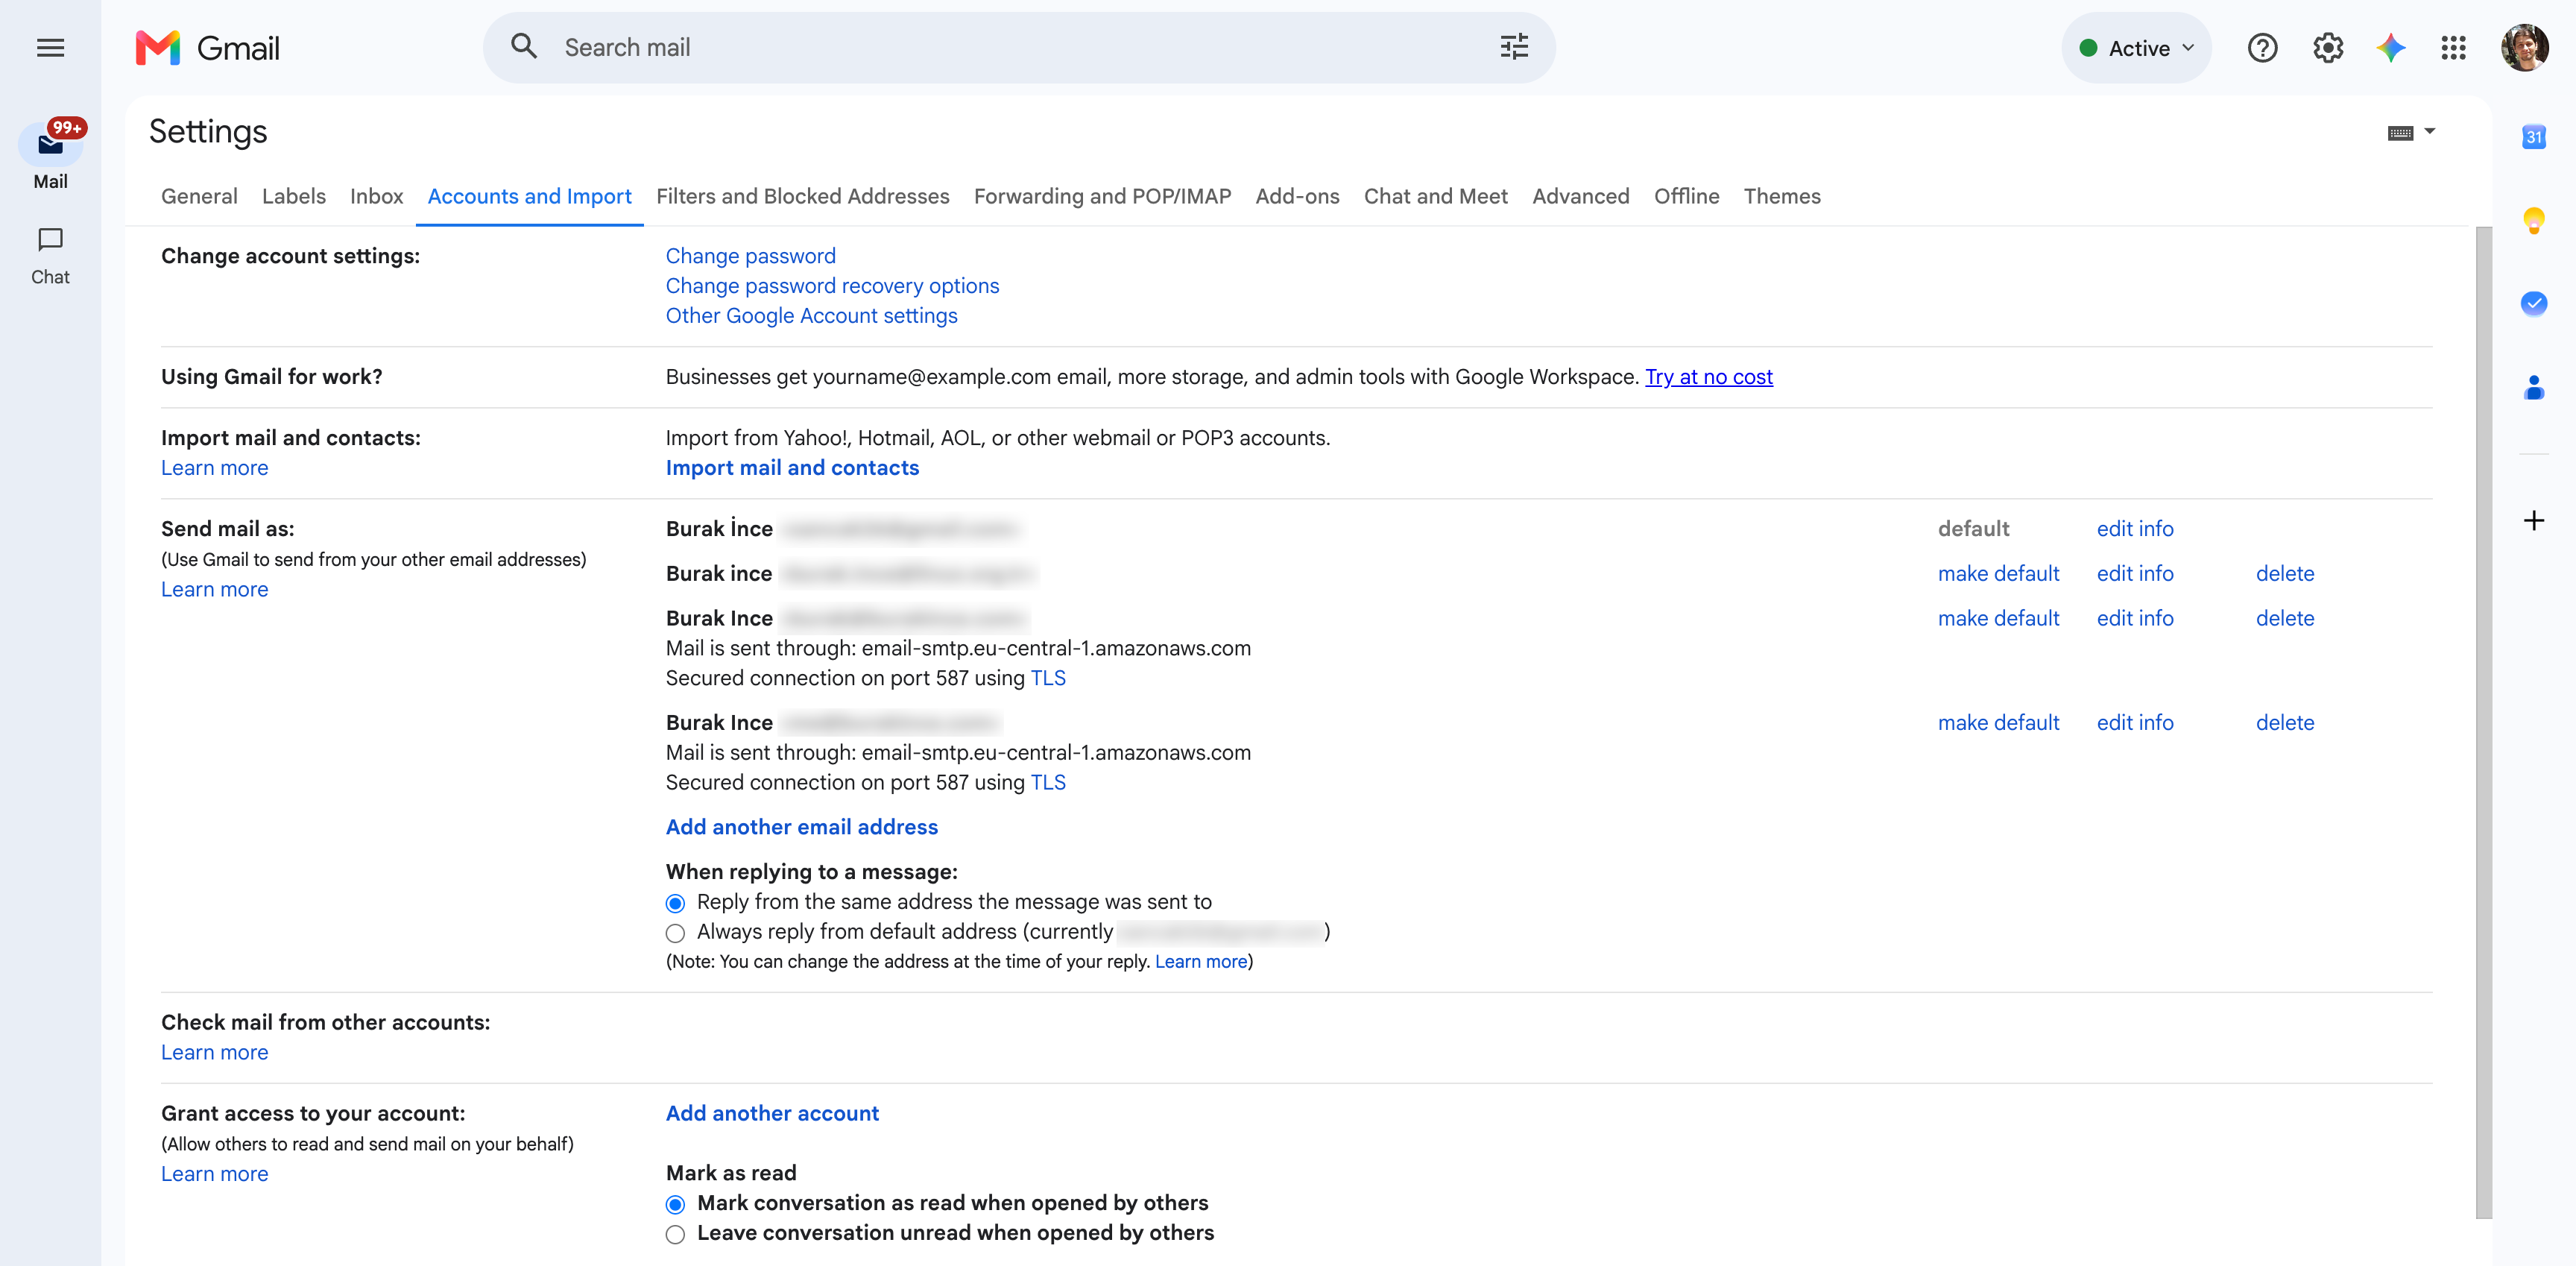2576x1266 pixels.
Task: Switch to the Inbox tab
Action: click(376, 196)
